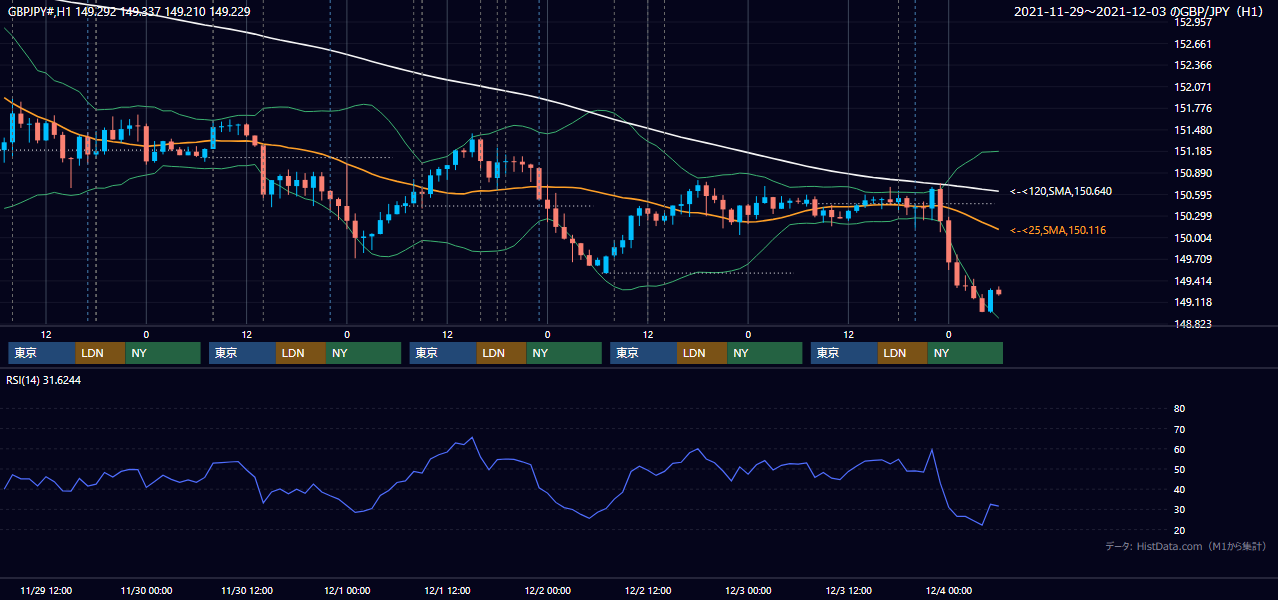Click the 12/3 00:00 date label
The width and height of the screenshot is (1278, 600).
tap(748, 590)
